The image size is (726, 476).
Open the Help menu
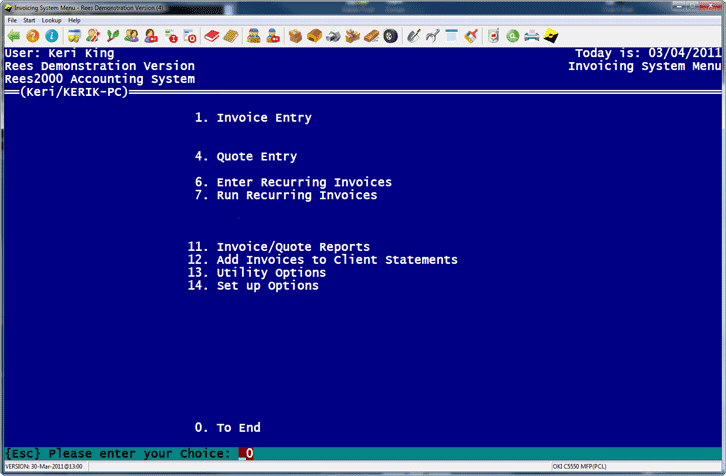tap(74, 20)
